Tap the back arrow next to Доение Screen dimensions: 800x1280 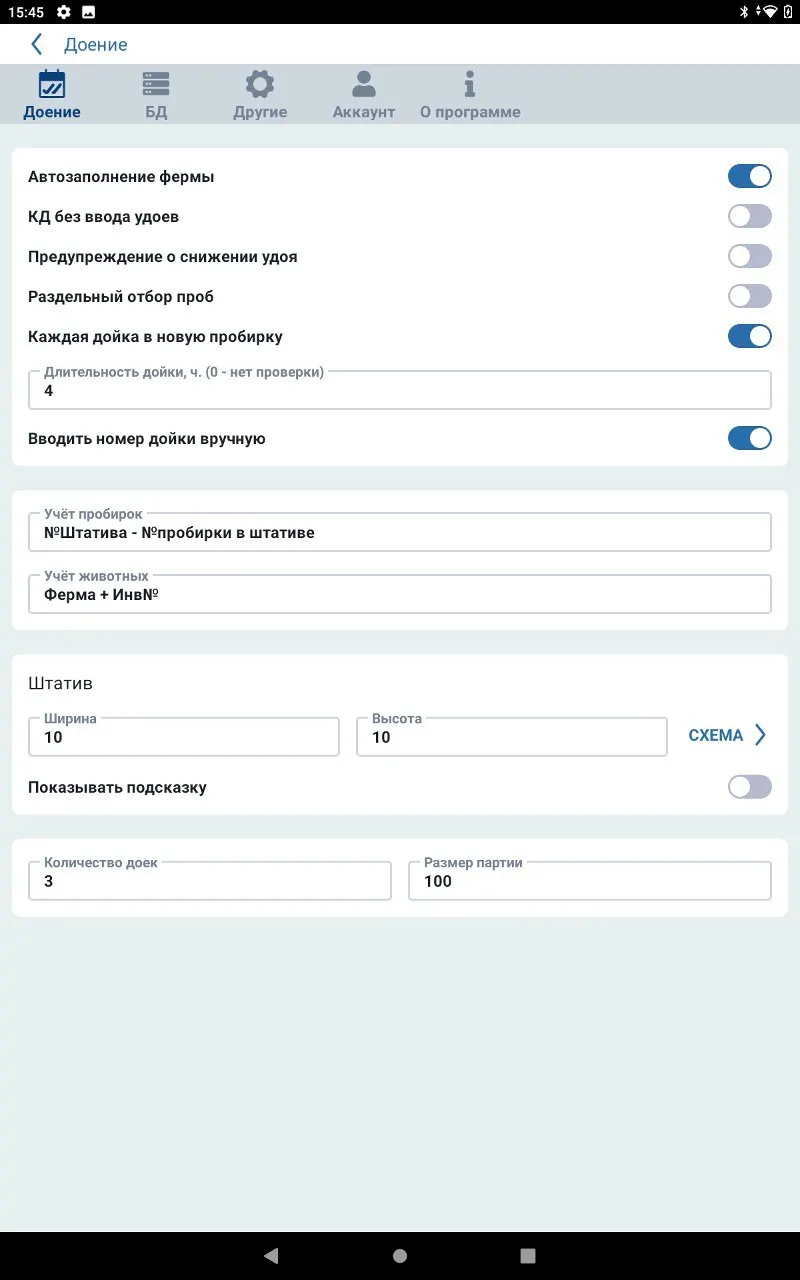click(x=37, y=44)
